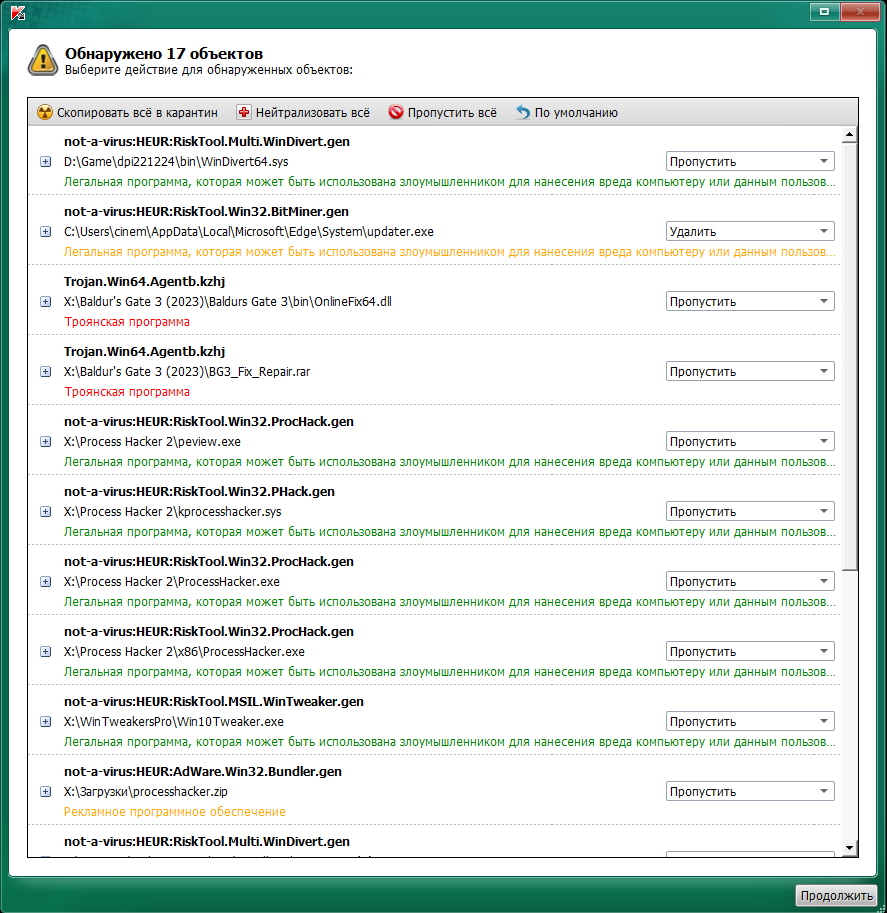Click the radiation quarantine icon in toolbar
Viewport: 887px width, 913px height.
[x=45, y=112]
